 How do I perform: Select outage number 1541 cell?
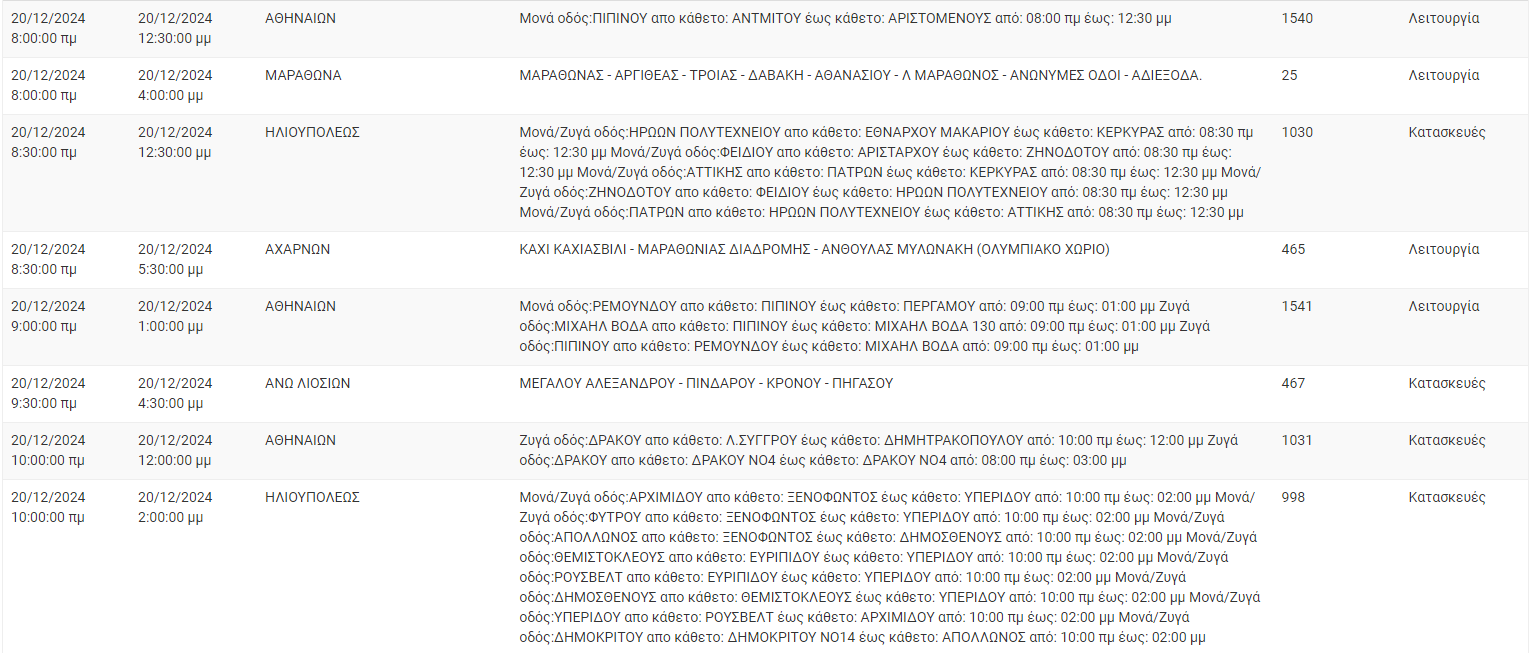point(1297,307)
